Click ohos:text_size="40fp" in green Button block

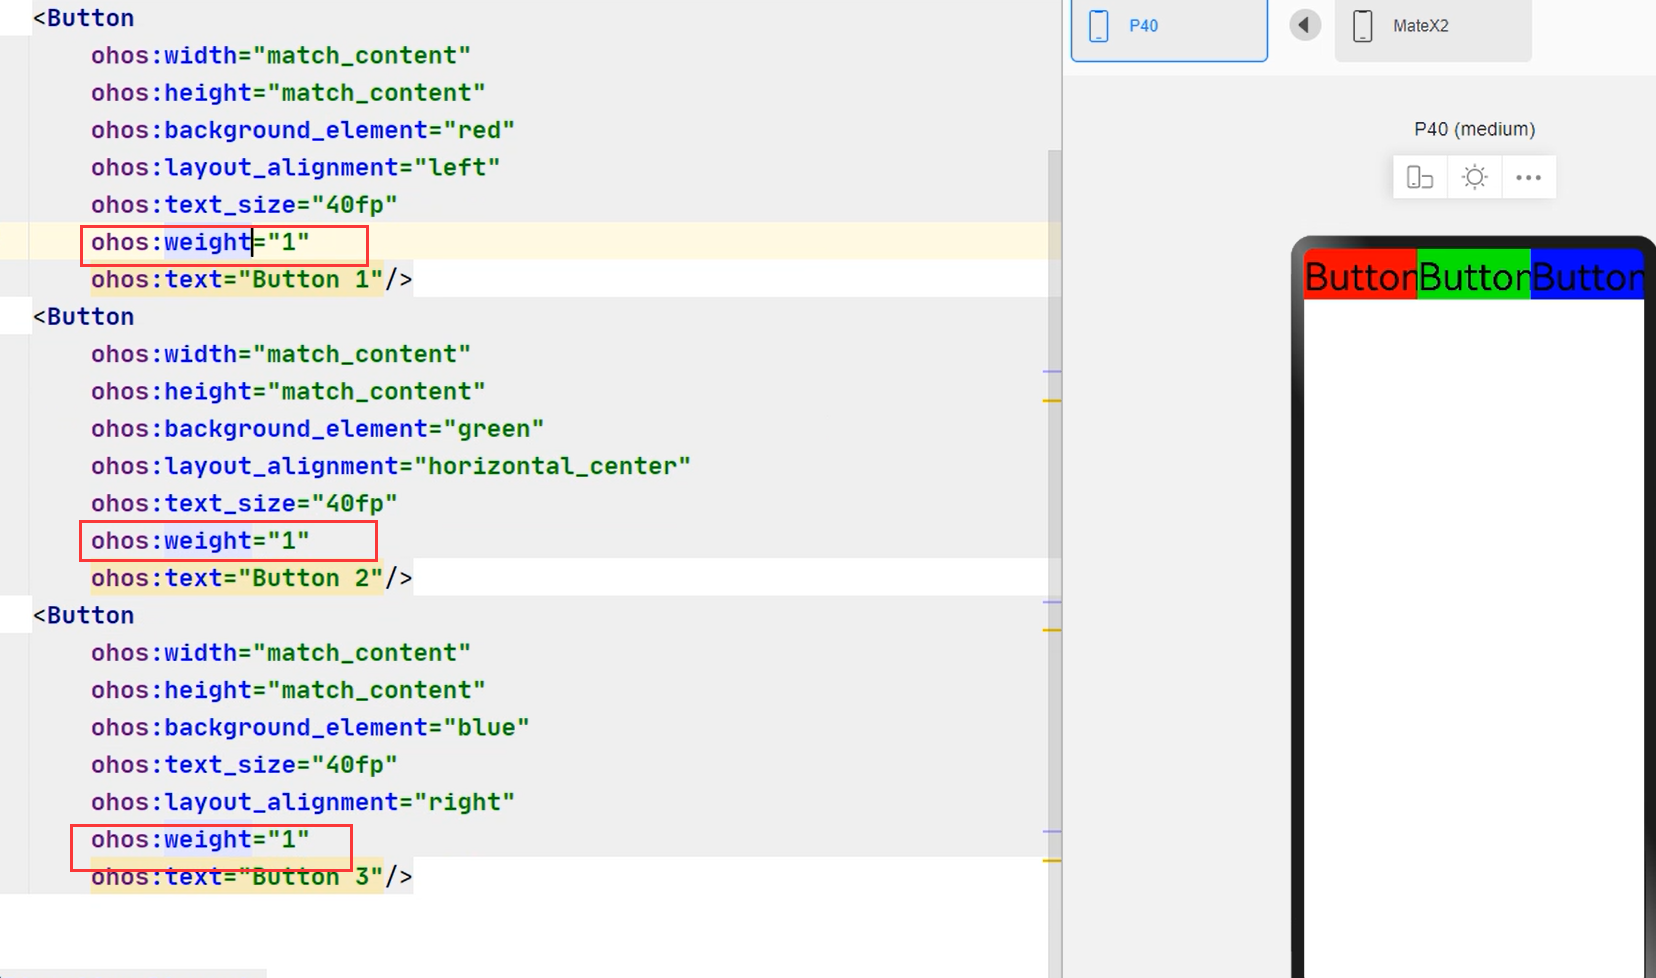coord(244,503)
